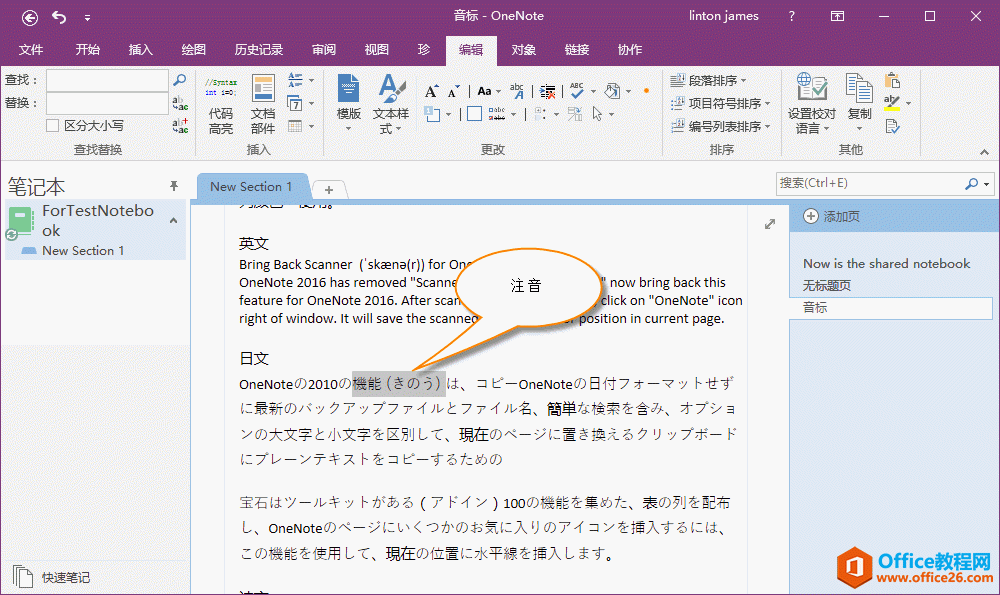Click the paste clipboard icon in 其他 group
Image resolution: width=1000 pixels, height=595 pixels.
click(892, 80)
